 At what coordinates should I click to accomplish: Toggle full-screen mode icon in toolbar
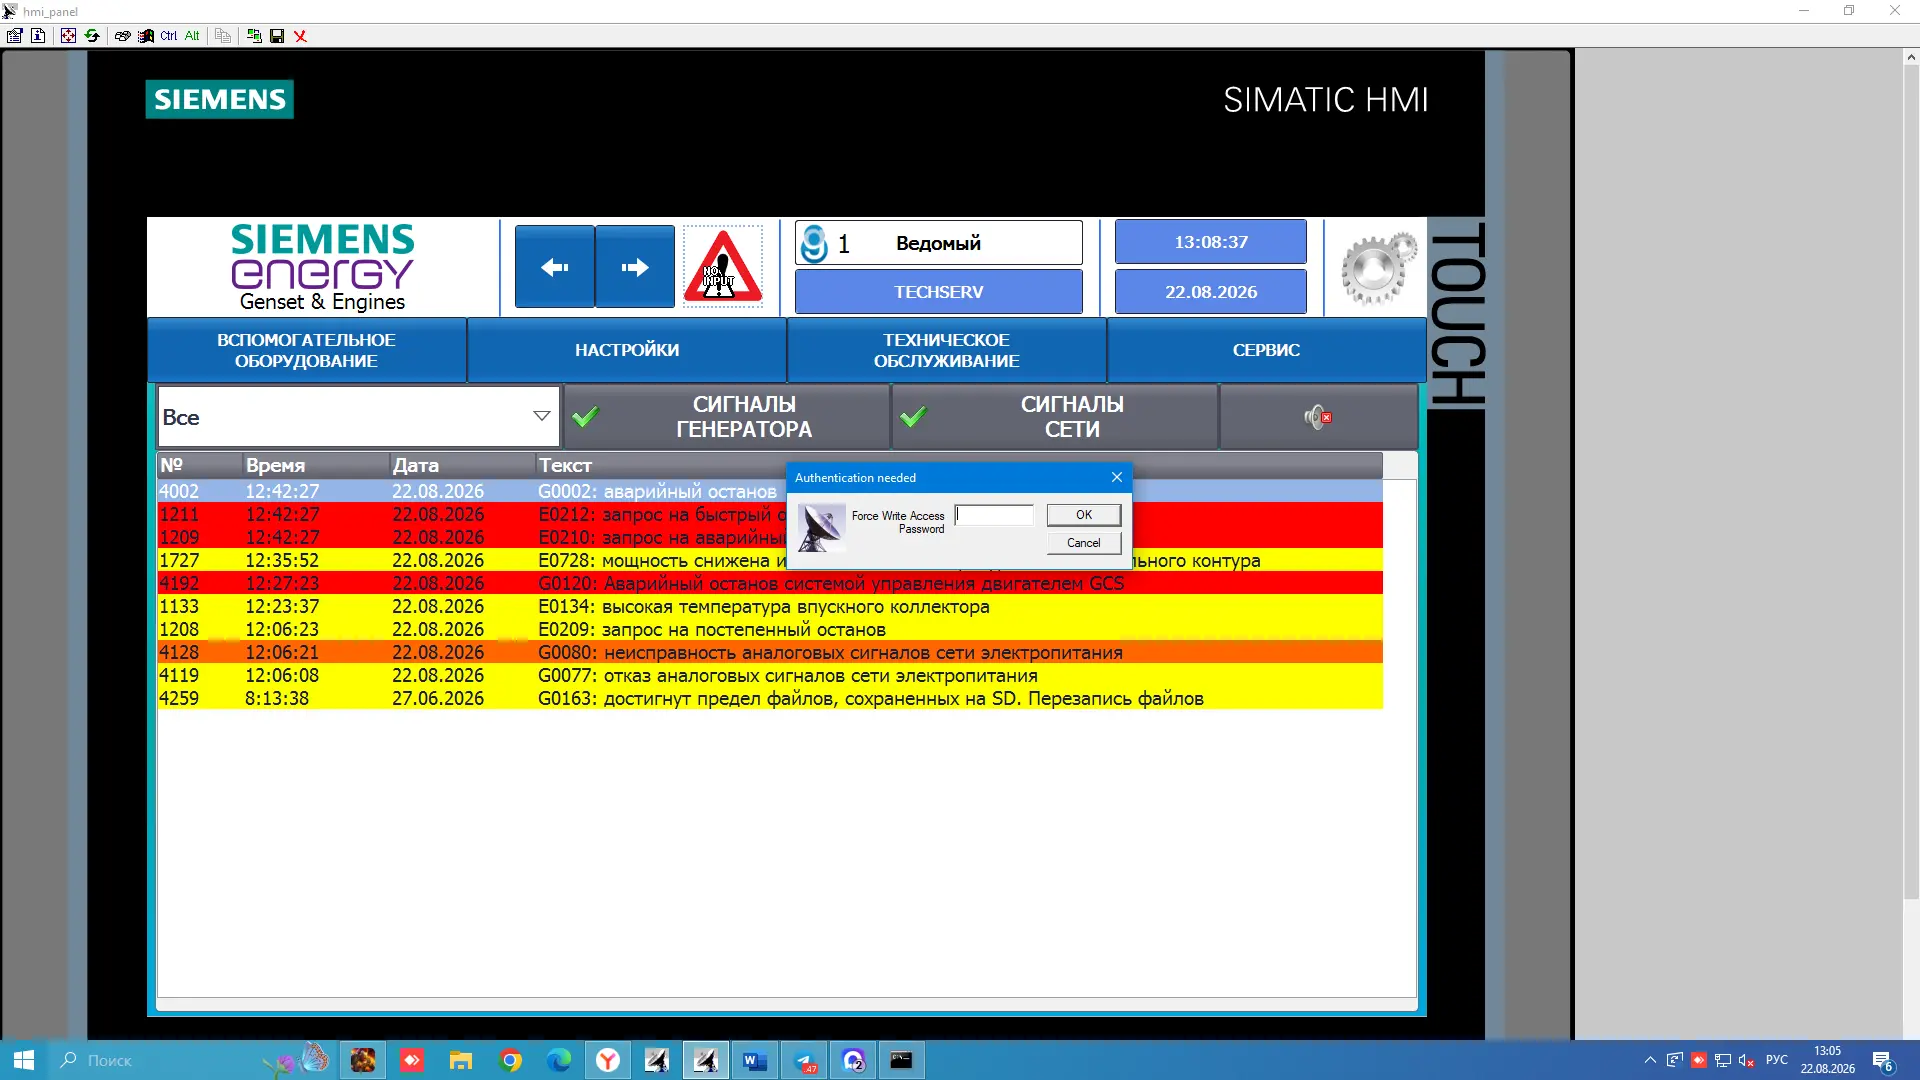[68, 36]
